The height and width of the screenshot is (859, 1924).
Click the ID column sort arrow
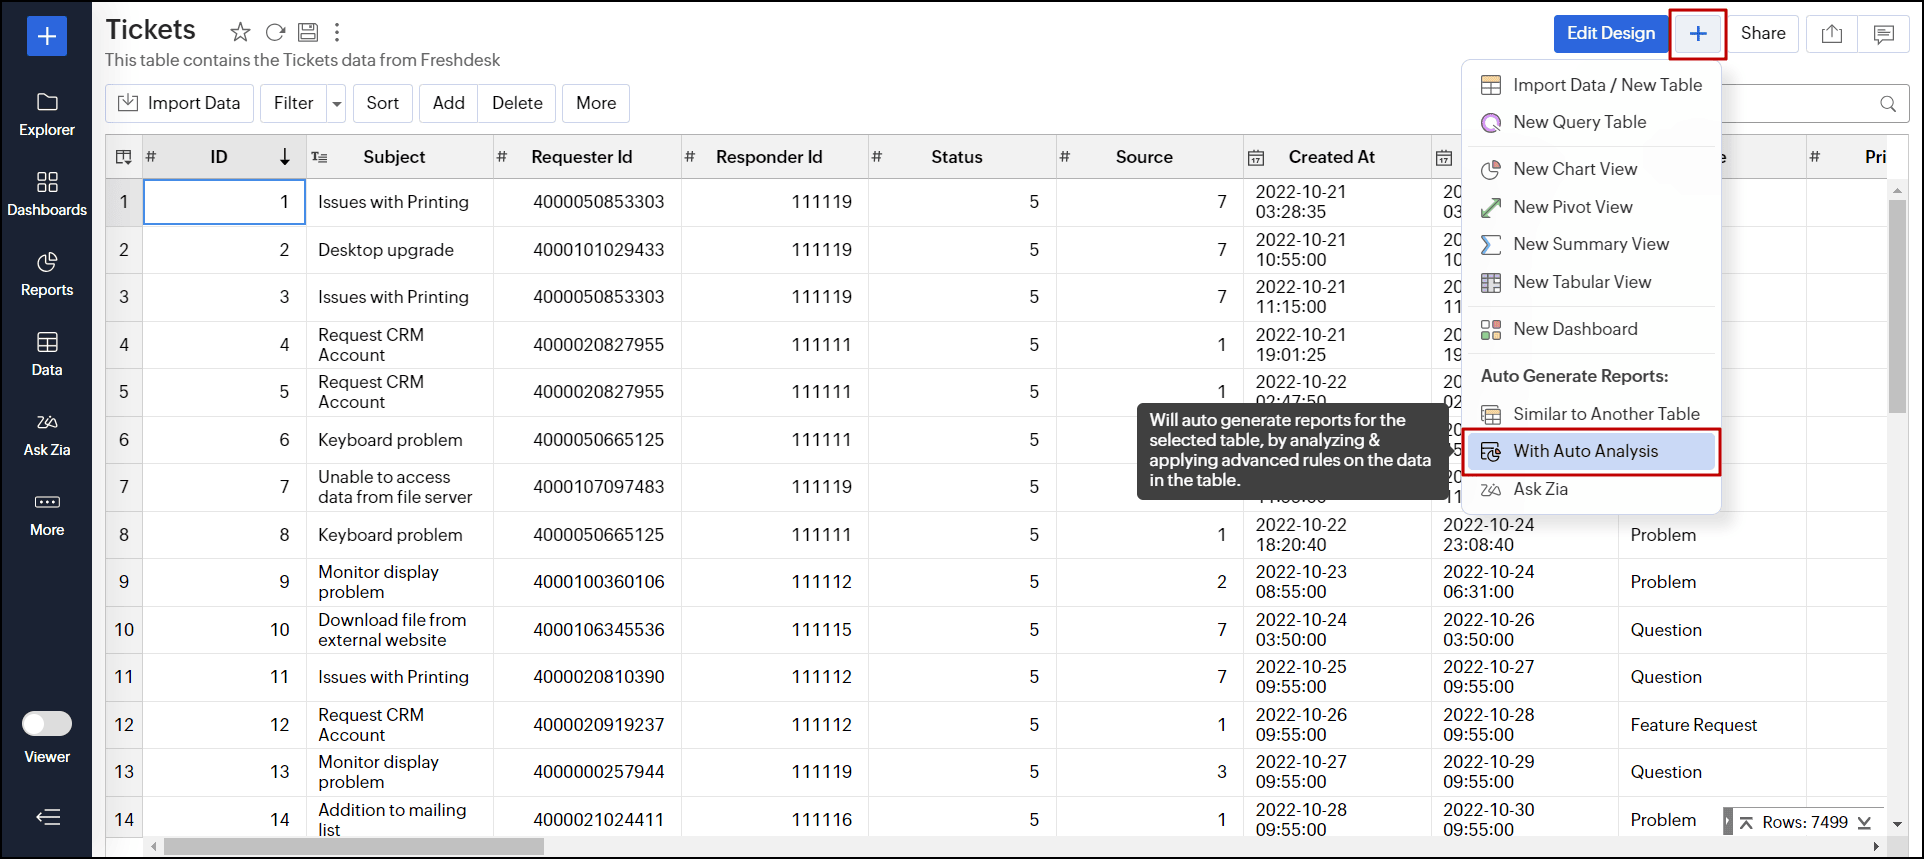point(285,157)
